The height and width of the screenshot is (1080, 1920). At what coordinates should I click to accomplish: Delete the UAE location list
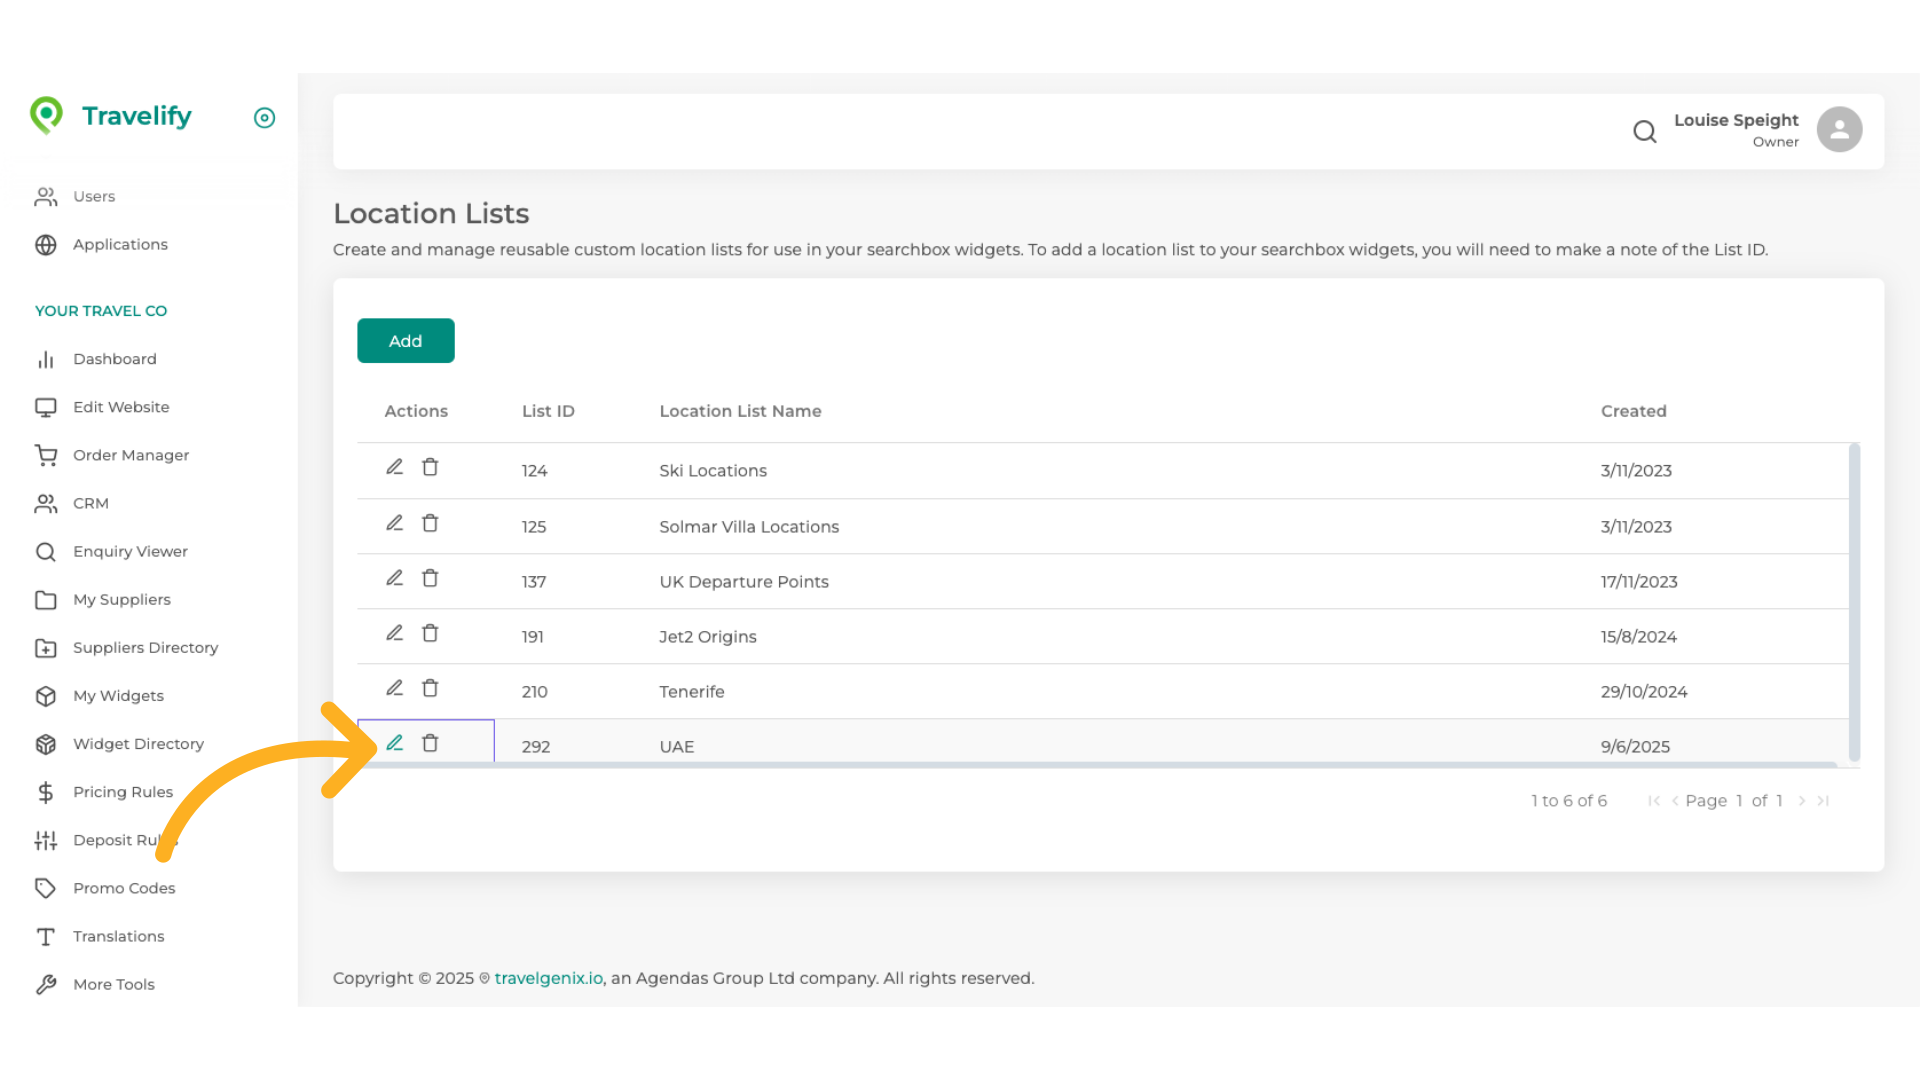[x=430, y=743]
